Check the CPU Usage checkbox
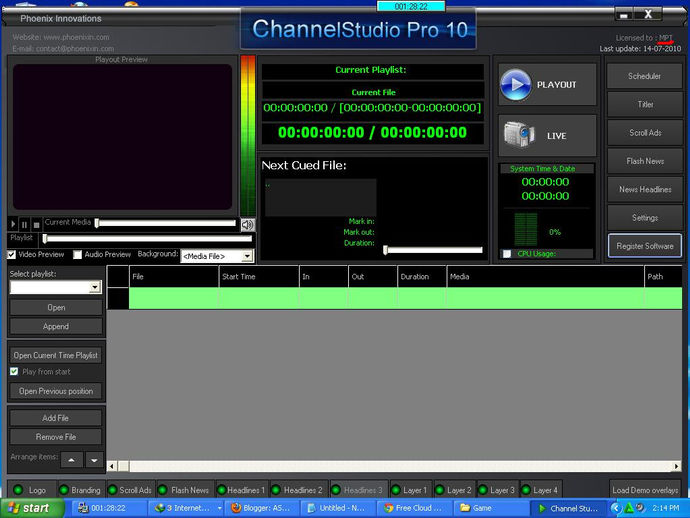The height and width of the screenshot is (518, 690). click(x=507, y=254)
